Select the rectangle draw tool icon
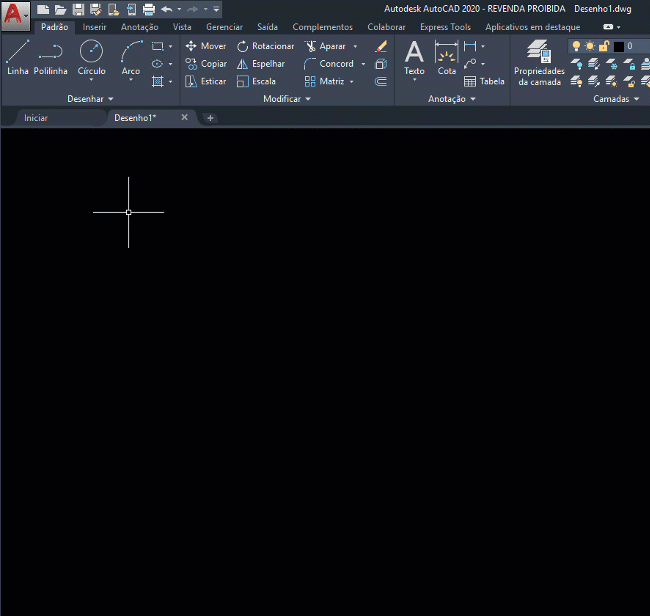650x616 pixels. [x=158, y=46]
